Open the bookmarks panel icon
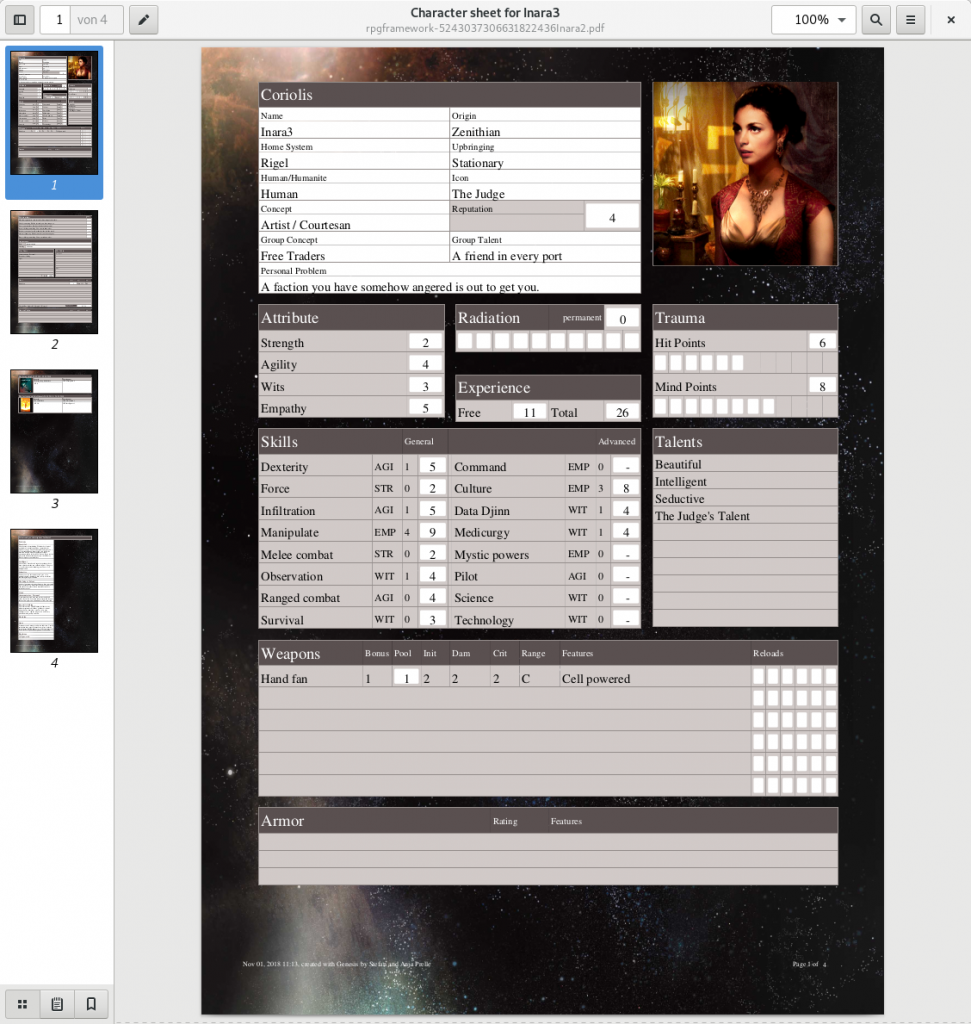Viewport: 971px width, 1024px height. [x=91, y=1003]
